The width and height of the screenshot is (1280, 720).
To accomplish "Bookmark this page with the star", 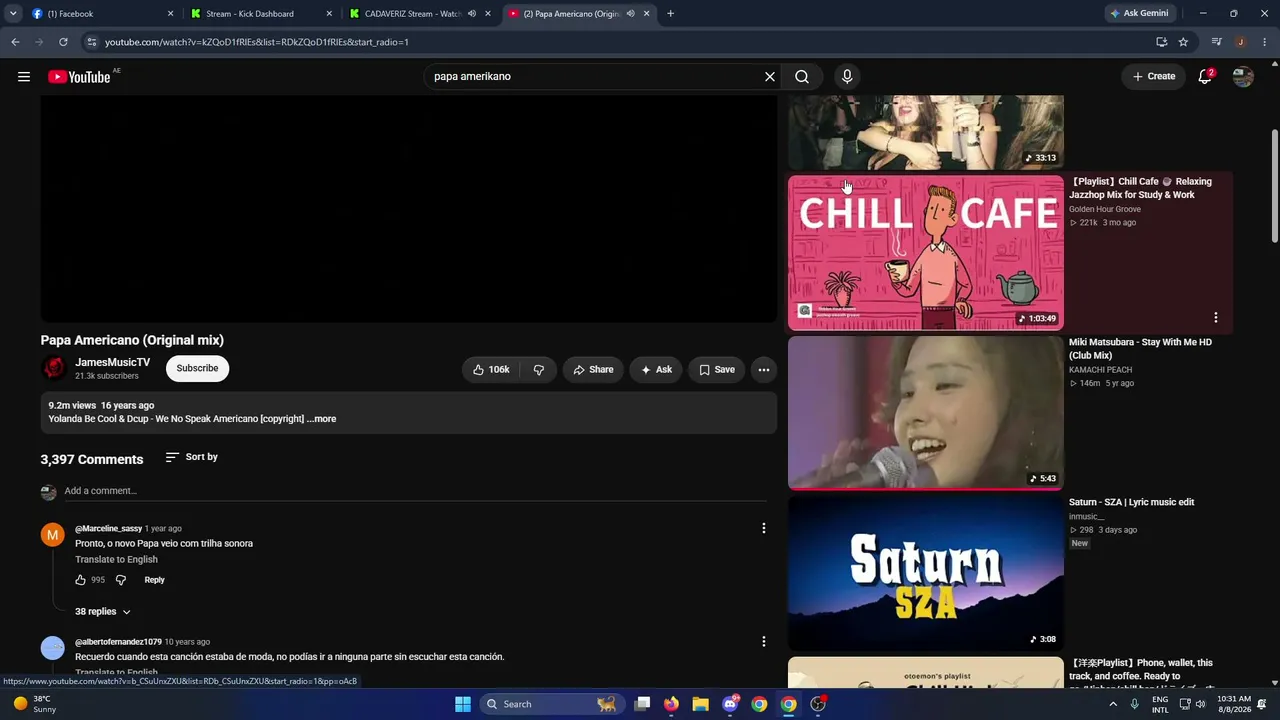I will tap(1184, 42).
